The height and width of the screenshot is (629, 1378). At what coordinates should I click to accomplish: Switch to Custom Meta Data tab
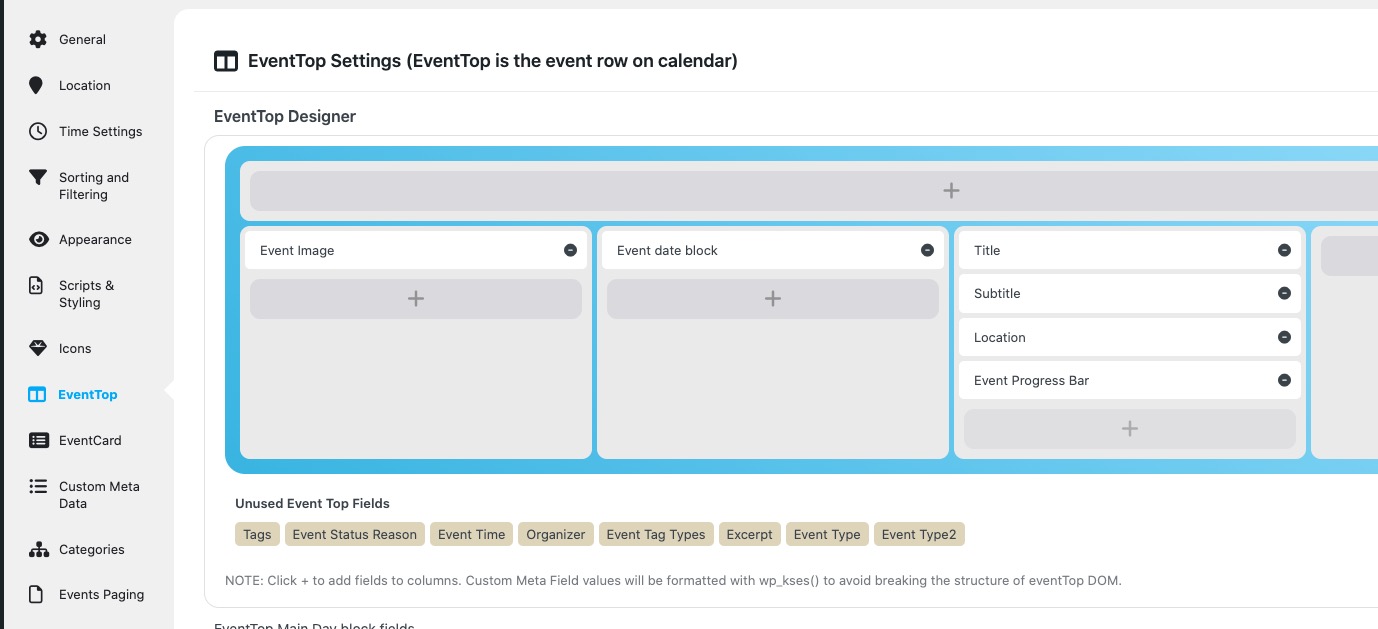coord(98,495)
